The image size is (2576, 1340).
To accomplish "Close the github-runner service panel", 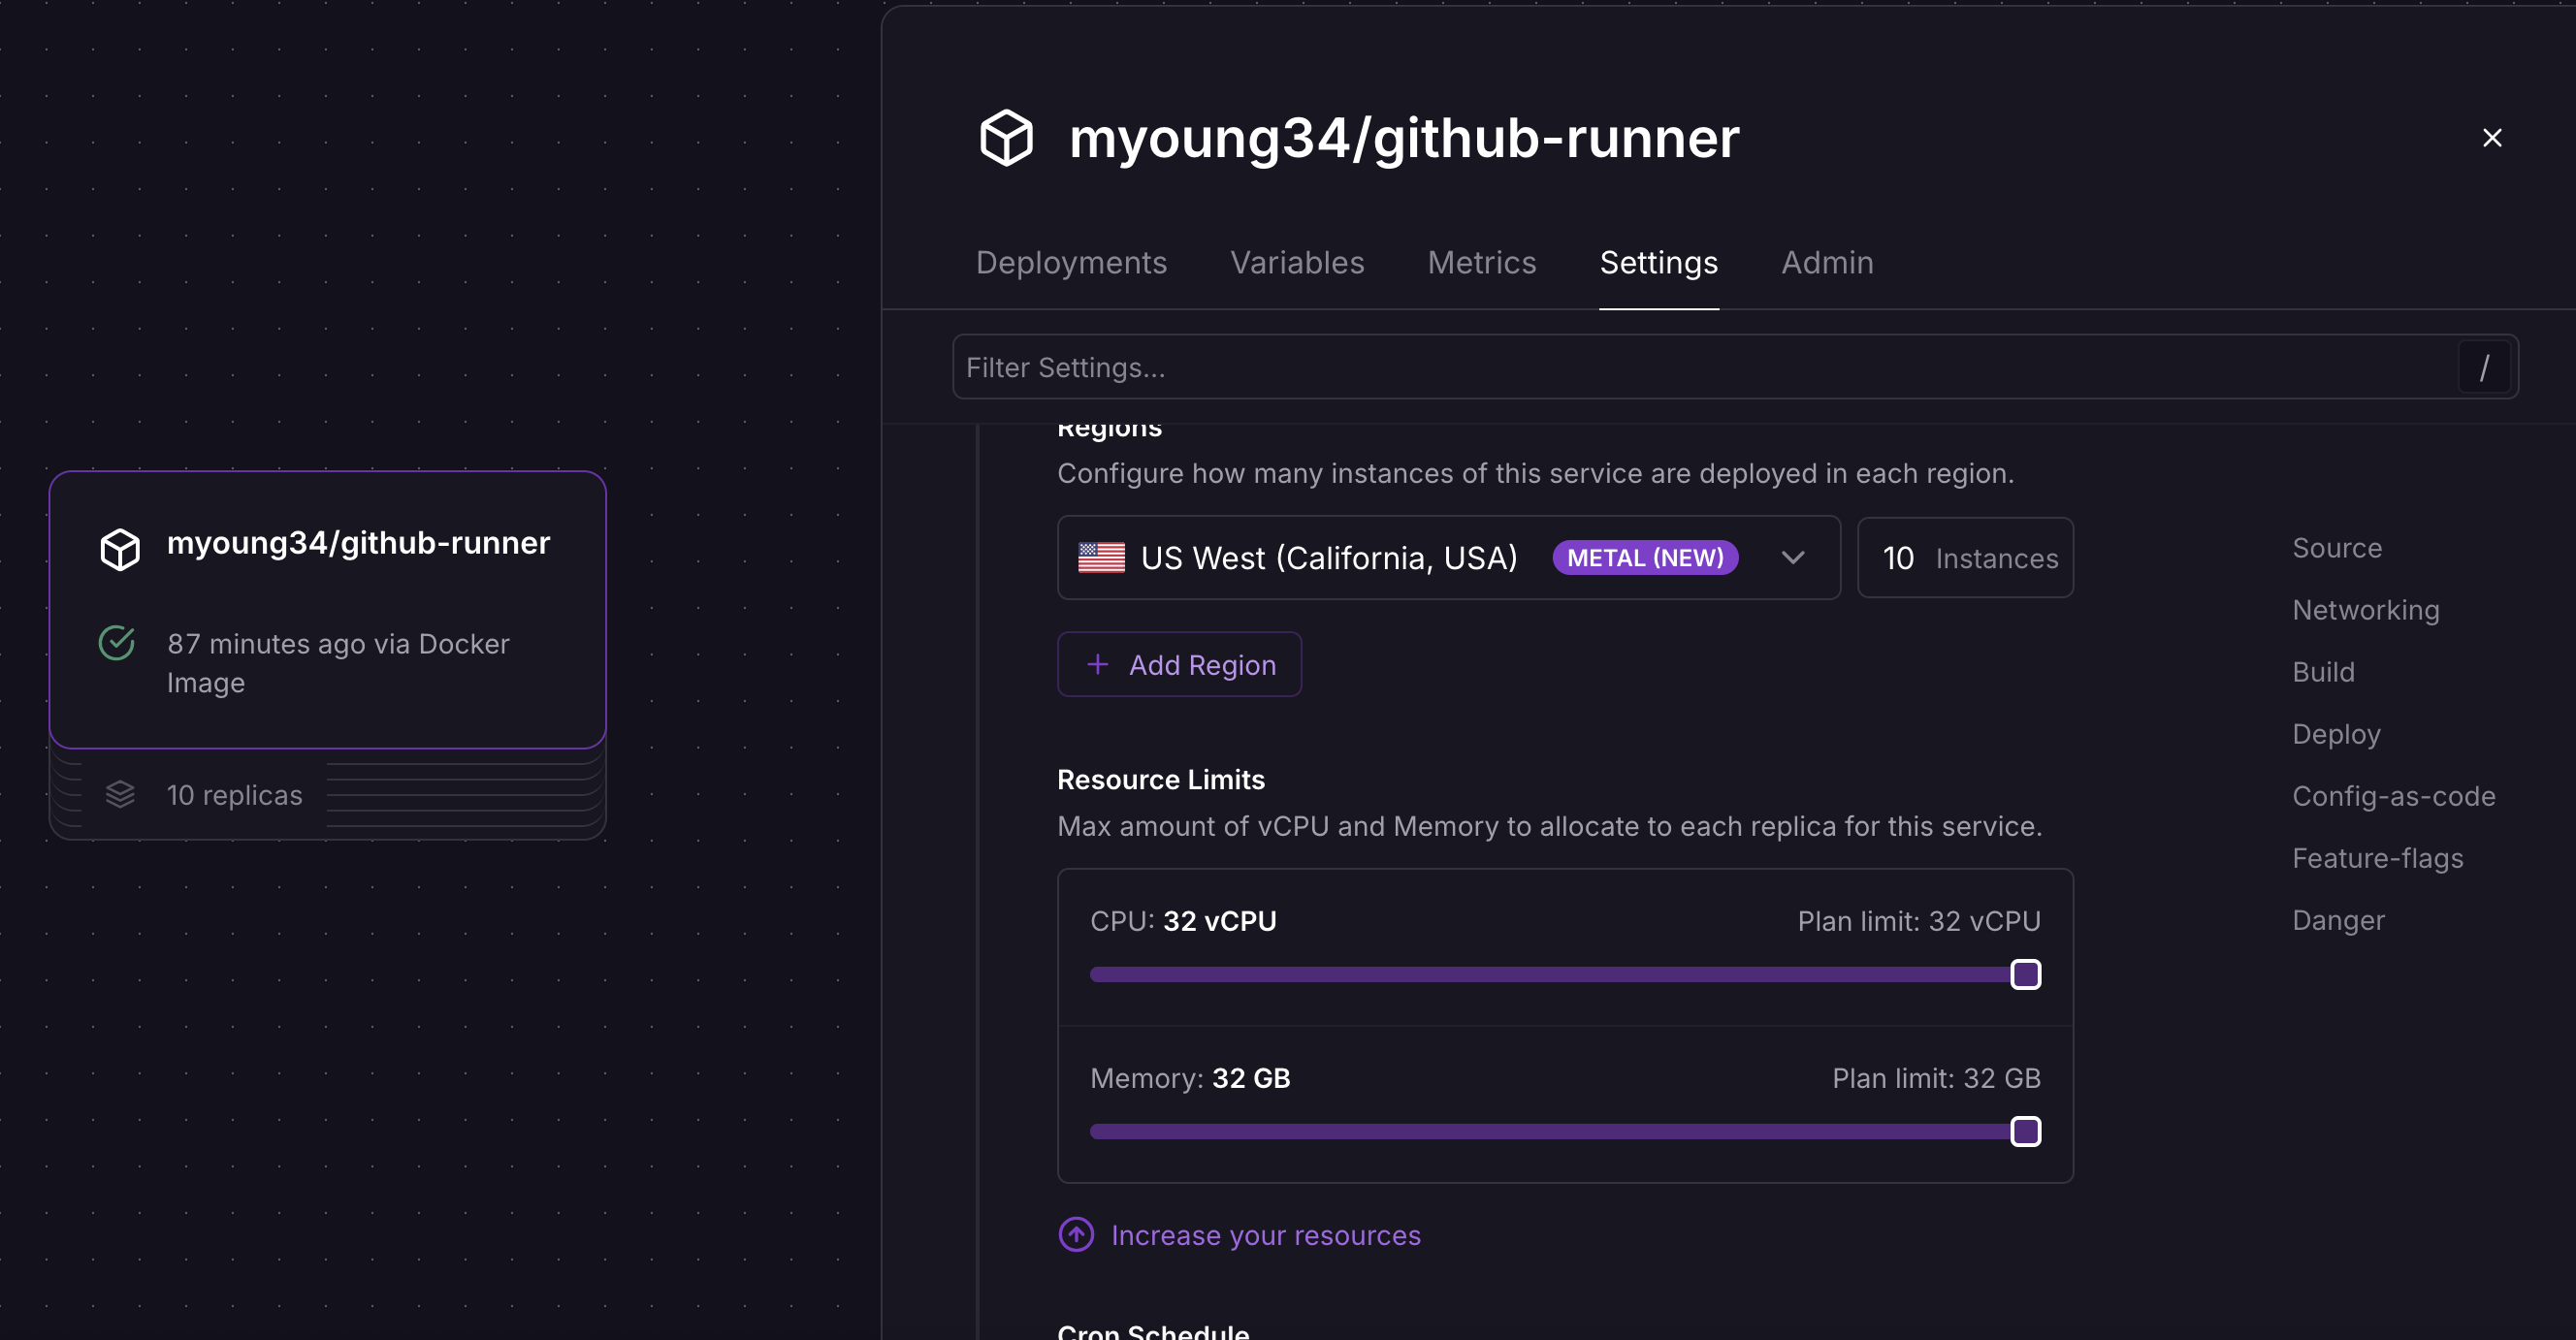I will pyautogui.click(x=2491, y=138).
